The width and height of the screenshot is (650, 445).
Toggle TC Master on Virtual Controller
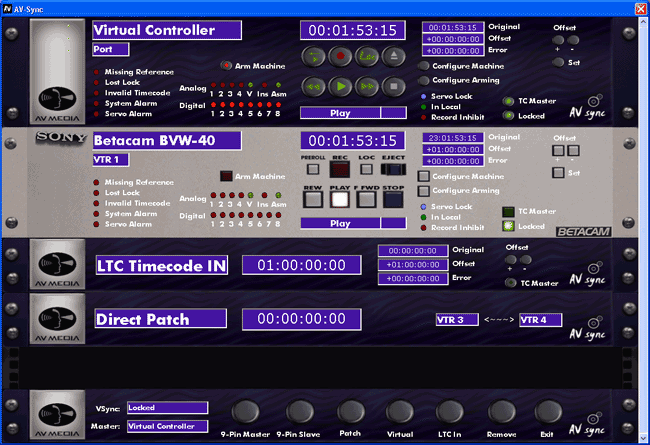tap(508, 101)
